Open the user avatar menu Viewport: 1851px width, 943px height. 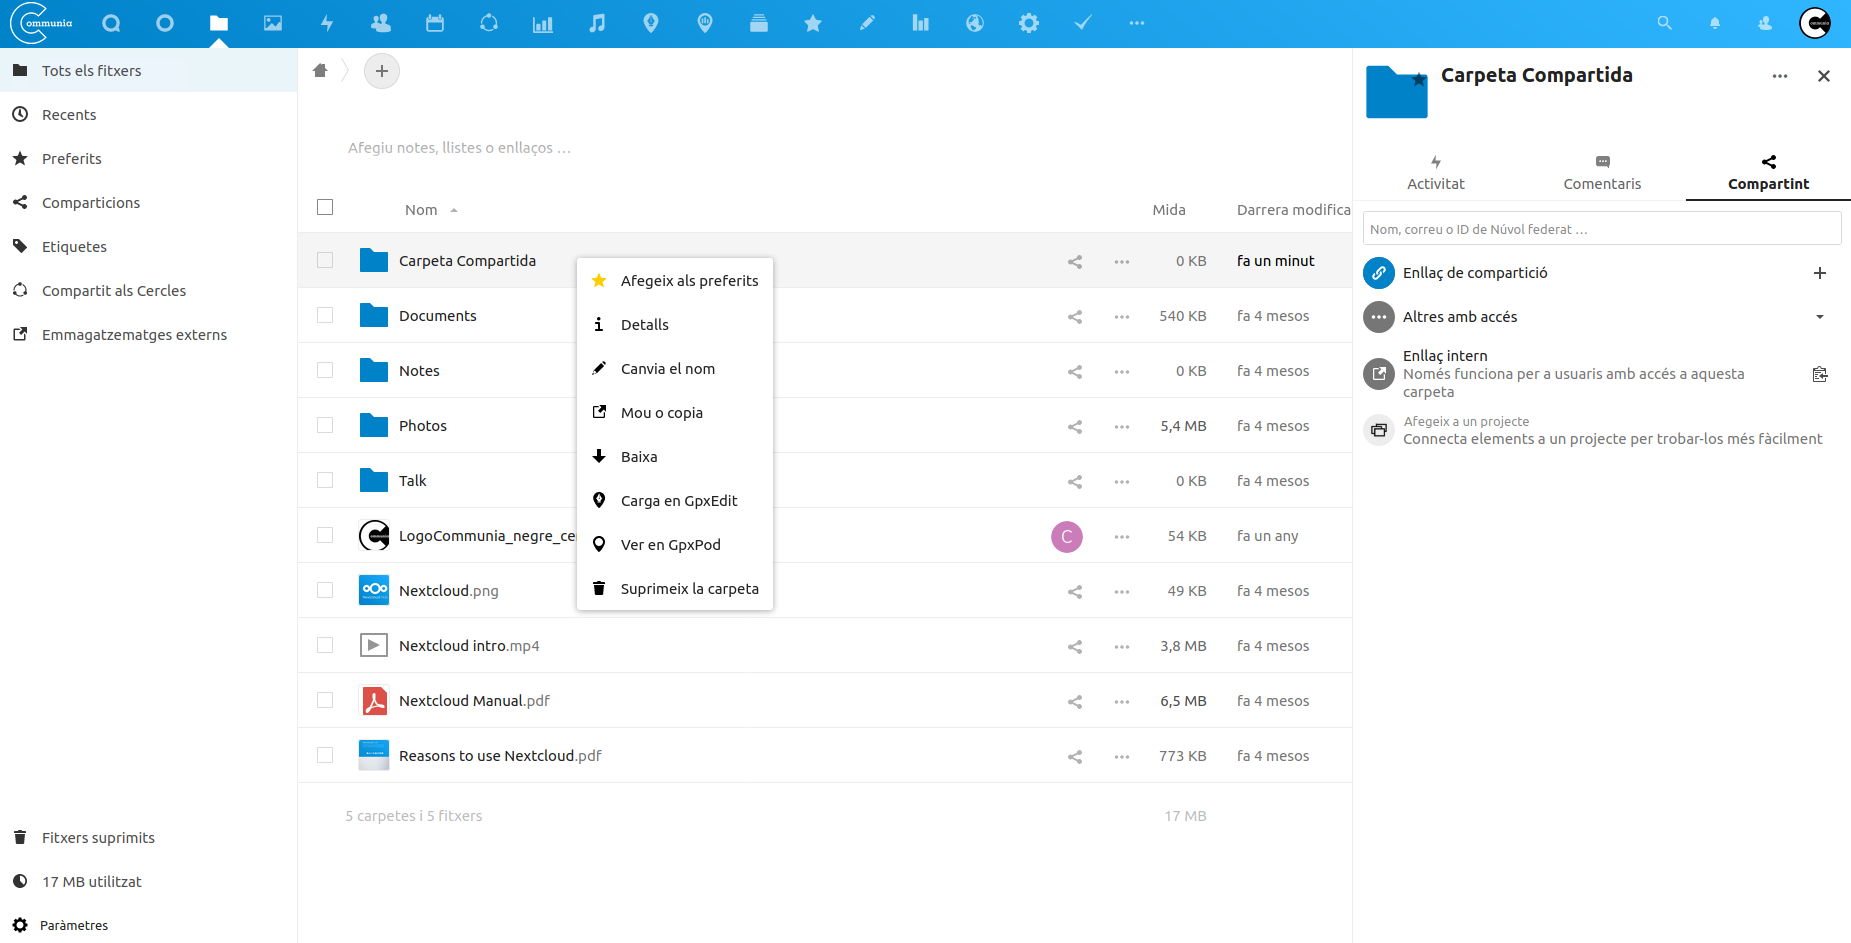coord(1815,23)
